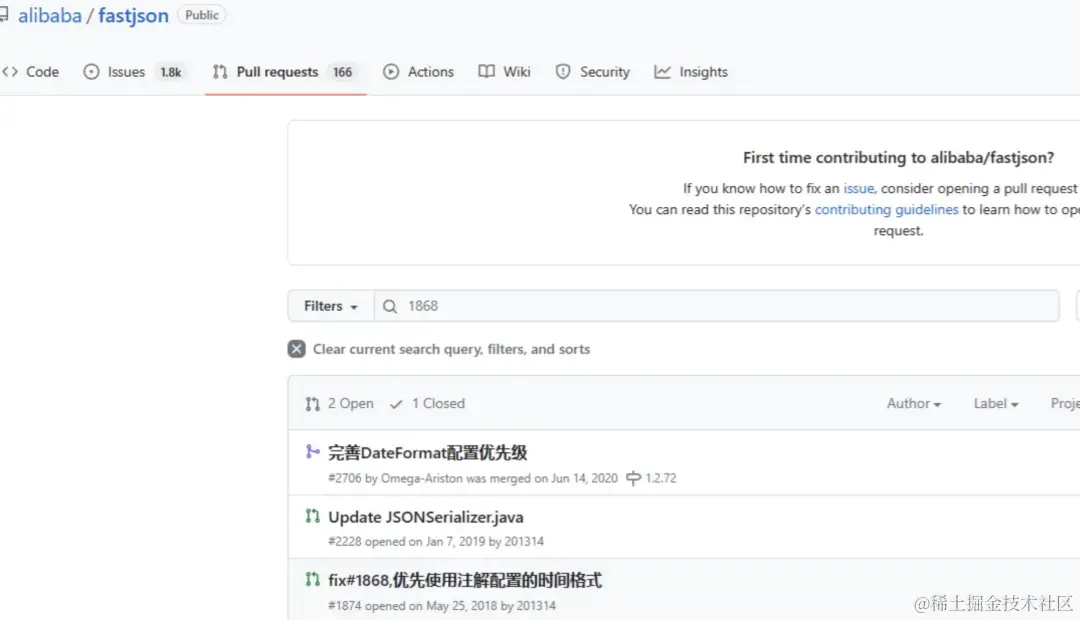Follow the 'issue' link in the contributing notice
Viewport: 1080px width, 620px height.
[858, 188]
